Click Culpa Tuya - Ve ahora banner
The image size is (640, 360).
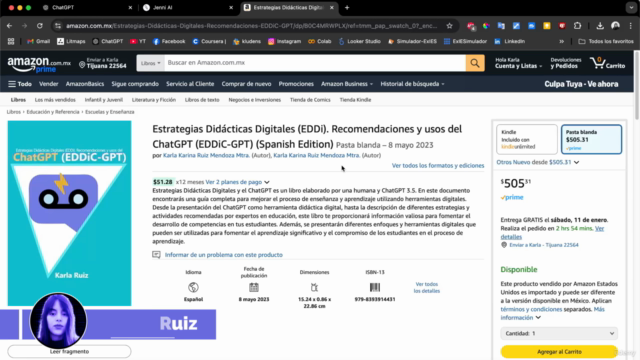point(581,84)
